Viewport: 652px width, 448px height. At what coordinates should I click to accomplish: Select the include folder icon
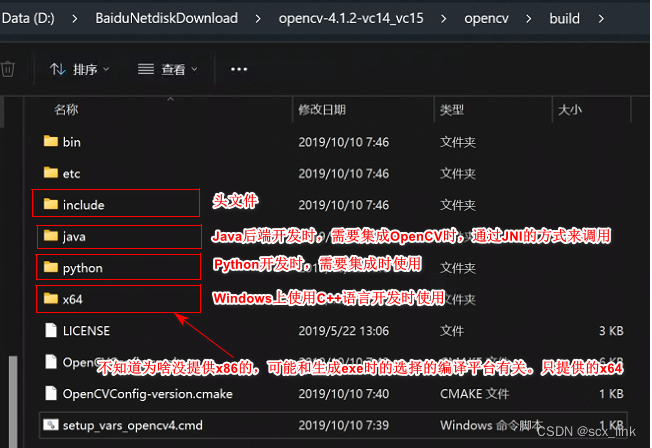pos(51,204)
